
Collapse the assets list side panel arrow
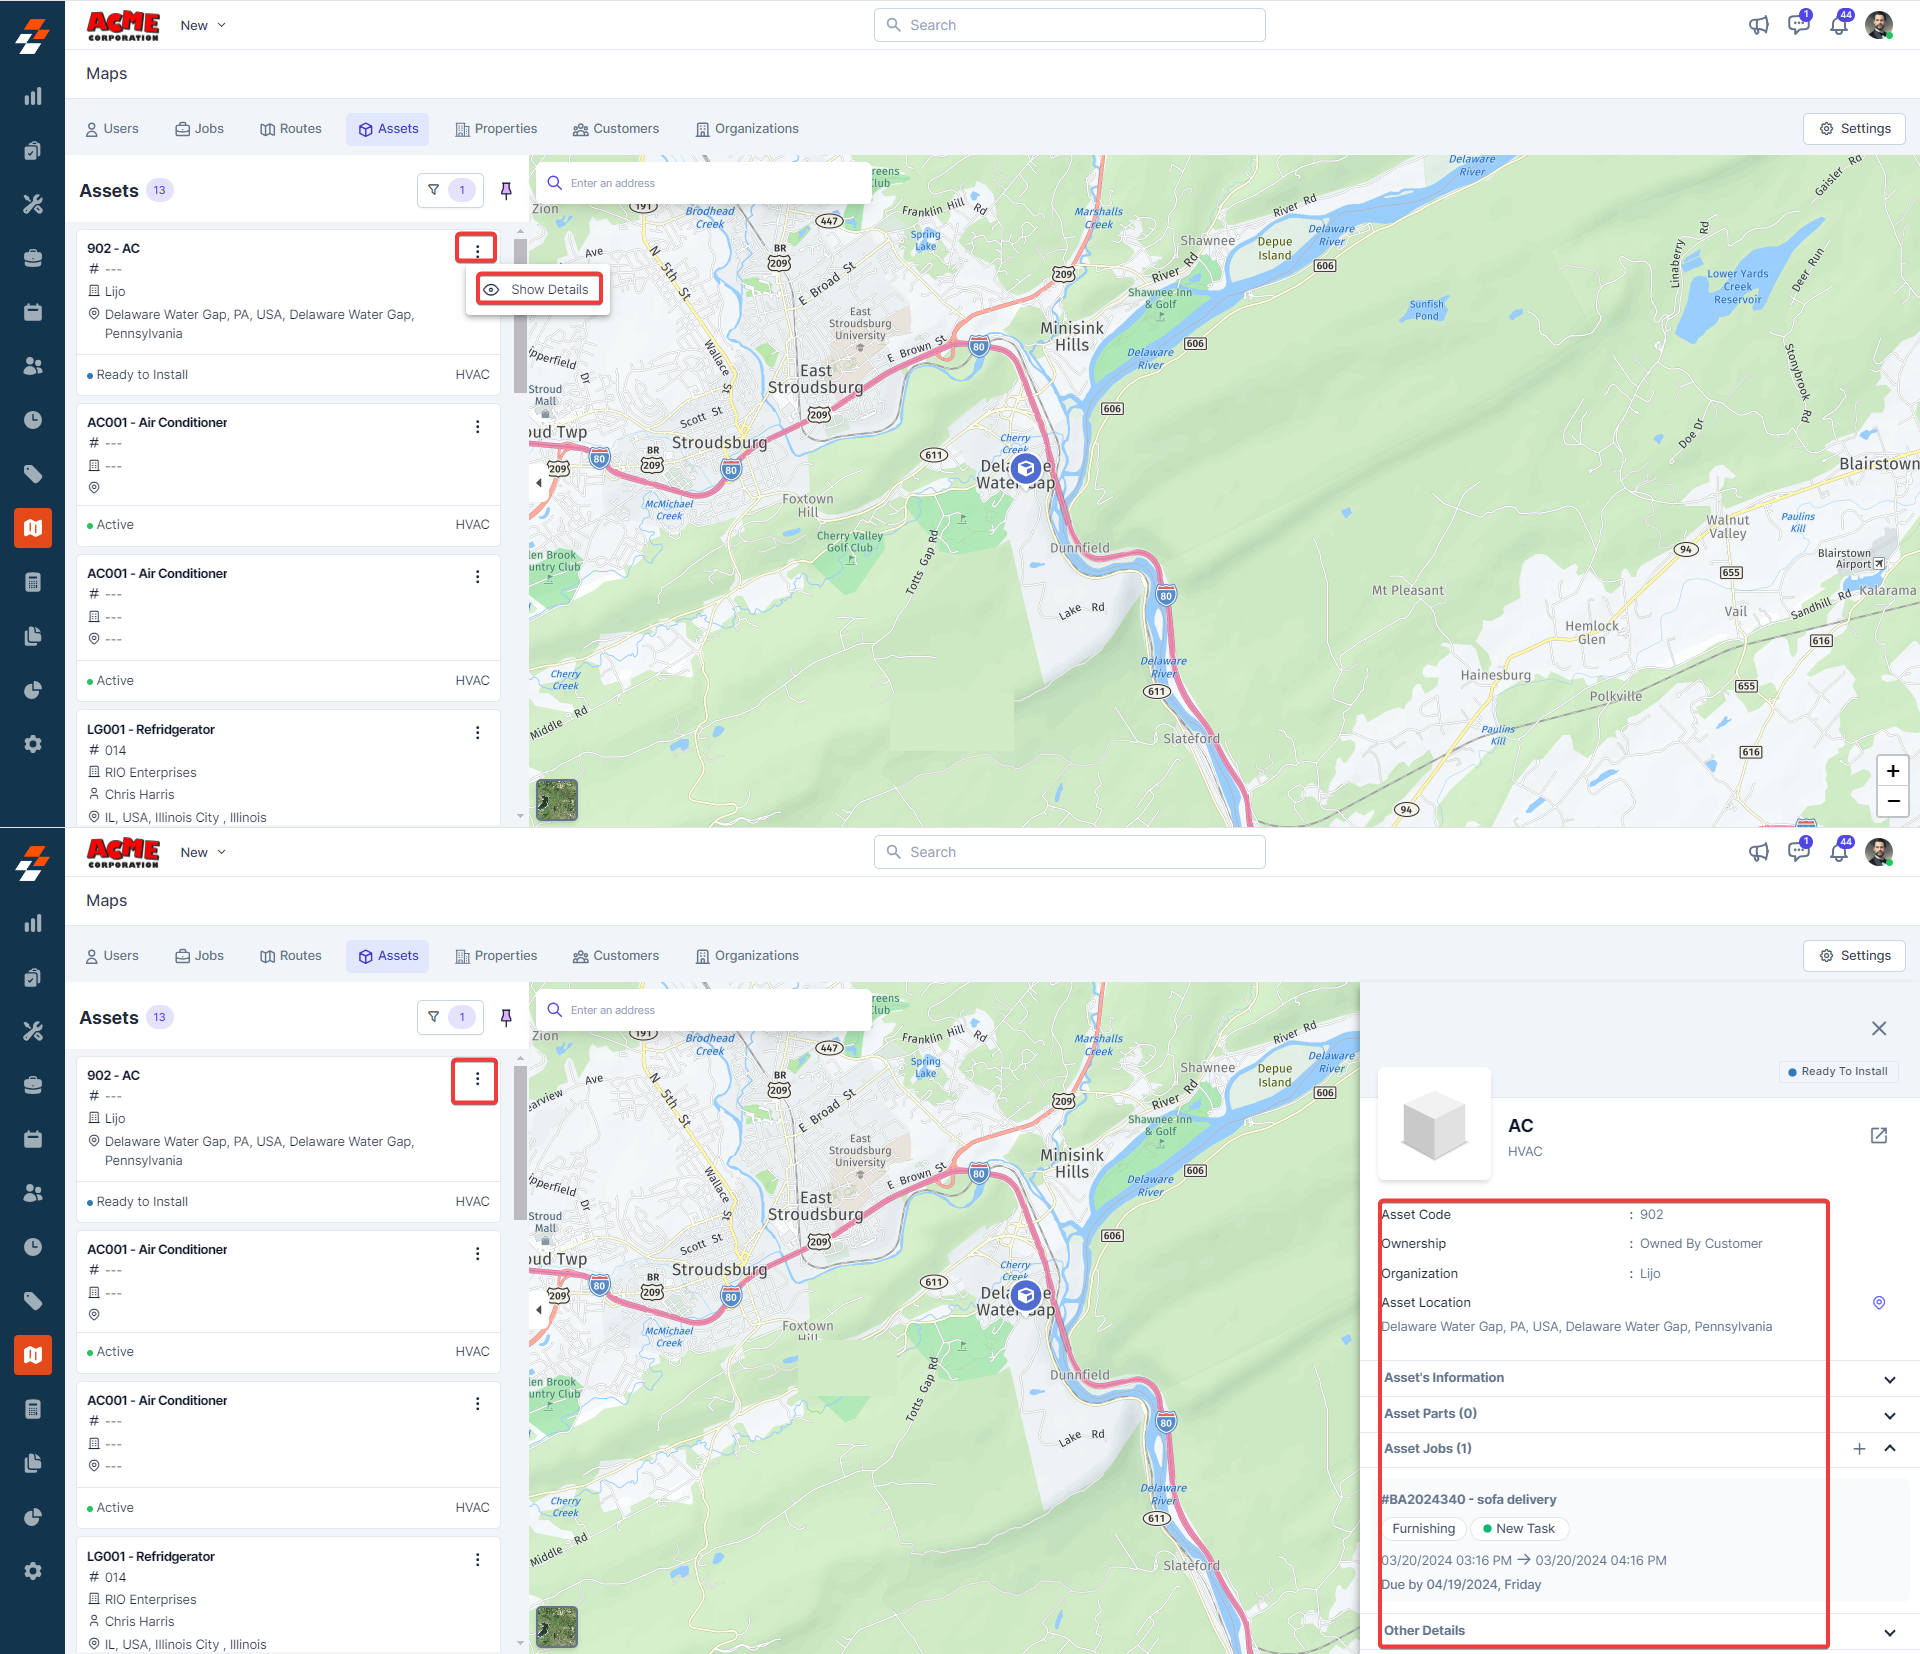click(x=539, y=482)
